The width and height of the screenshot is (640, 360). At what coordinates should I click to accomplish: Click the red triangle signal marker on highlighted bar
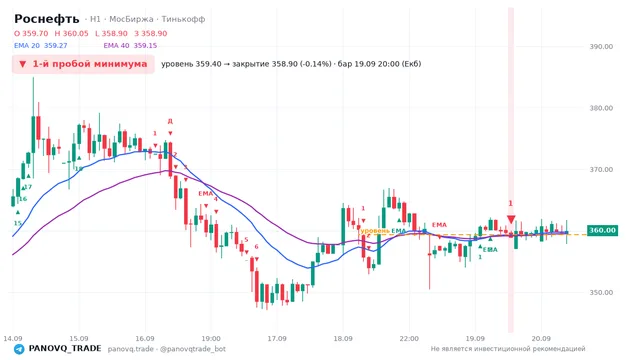pos(511,220)
